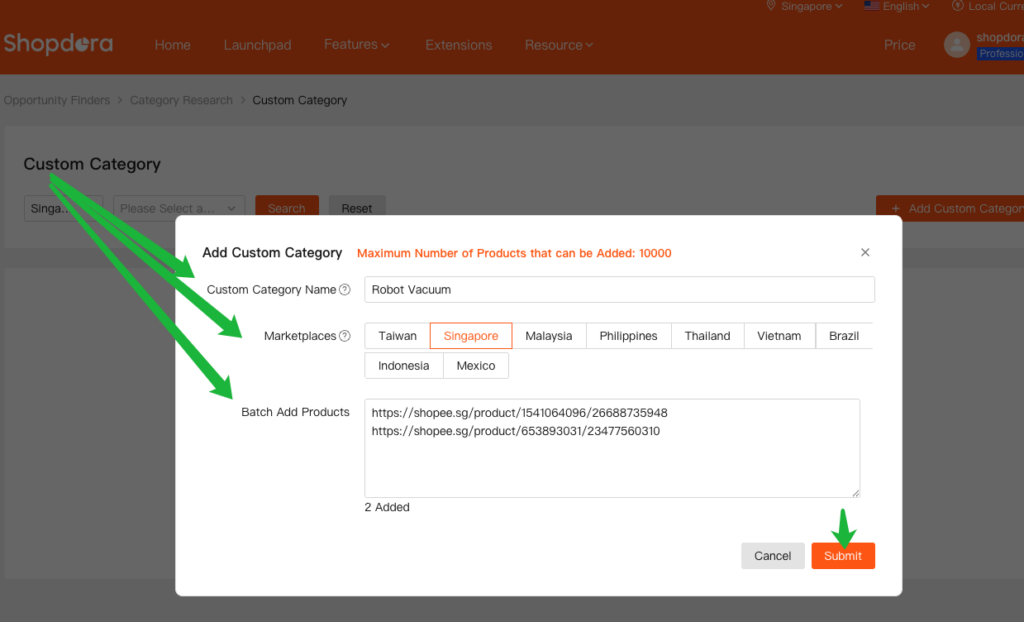Select the Singapore marketplace option
Image resolution: width=1024 pixels, height=622 pixels.
pos(471,336)
